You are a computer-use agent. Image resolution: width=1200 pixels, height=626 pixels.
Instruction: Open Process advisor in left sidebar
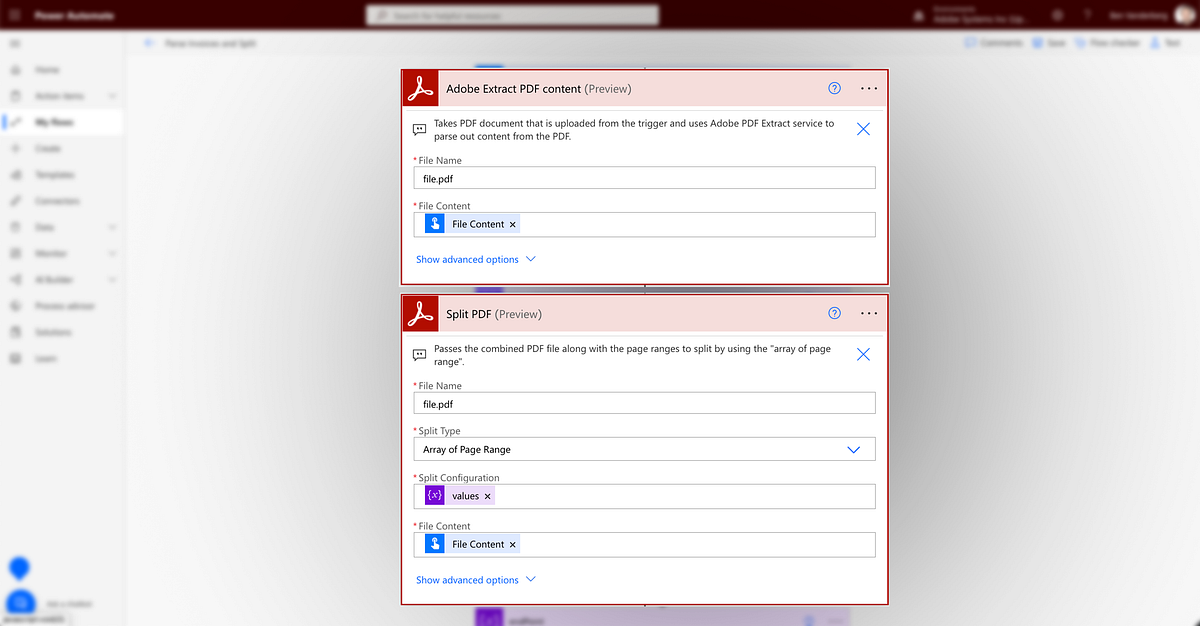pyautogui.click(x=65, y=306)
